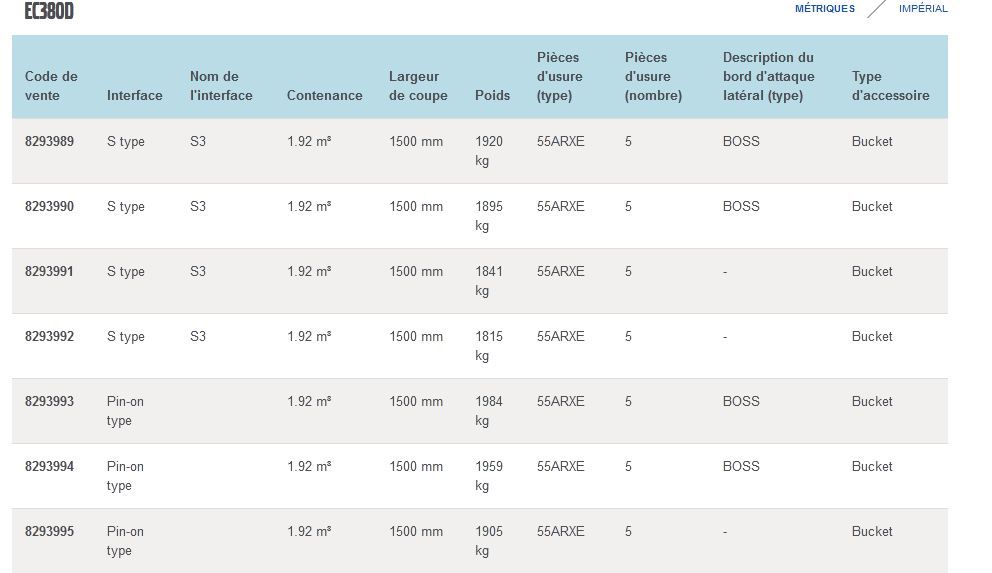Image resolution: width=992 pixels, height=573 pixels.
Task: Select sales code 8293989
Action: [x=49, y=142]
